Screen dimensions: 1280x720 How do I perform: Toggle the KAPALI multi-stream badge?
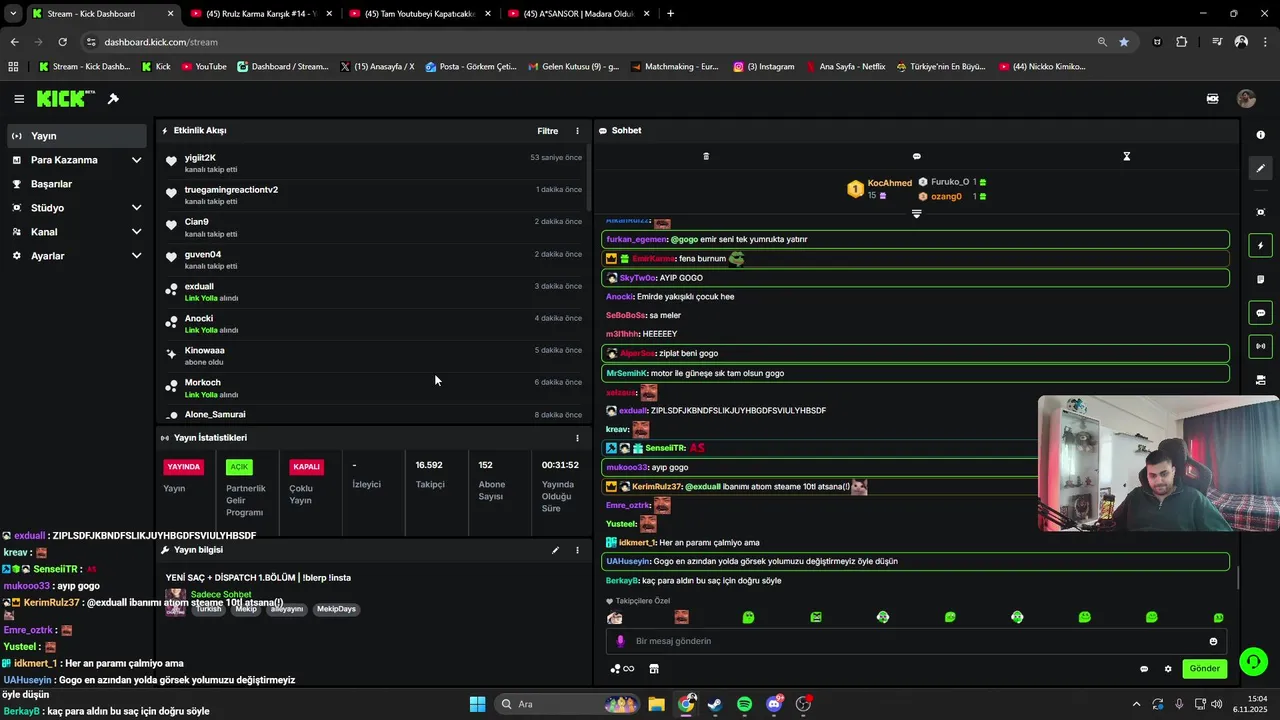pos(306,467)
